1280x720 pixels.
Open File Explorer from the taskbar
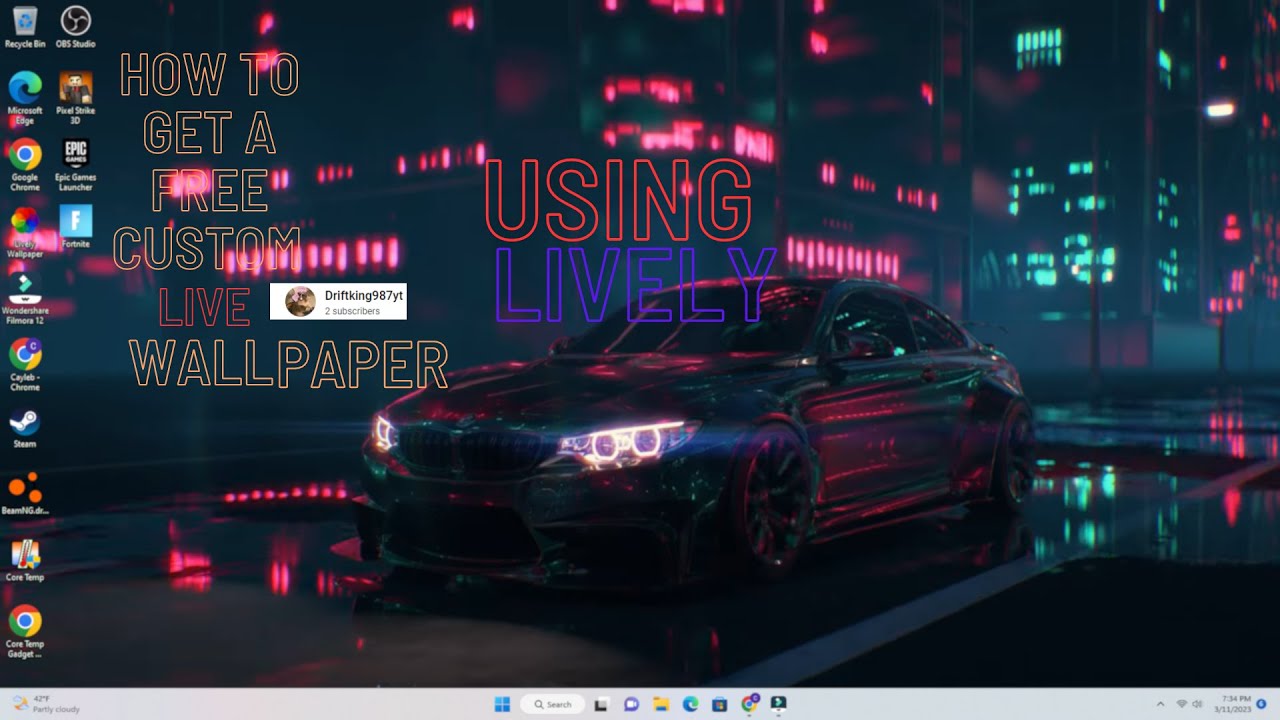661,704
